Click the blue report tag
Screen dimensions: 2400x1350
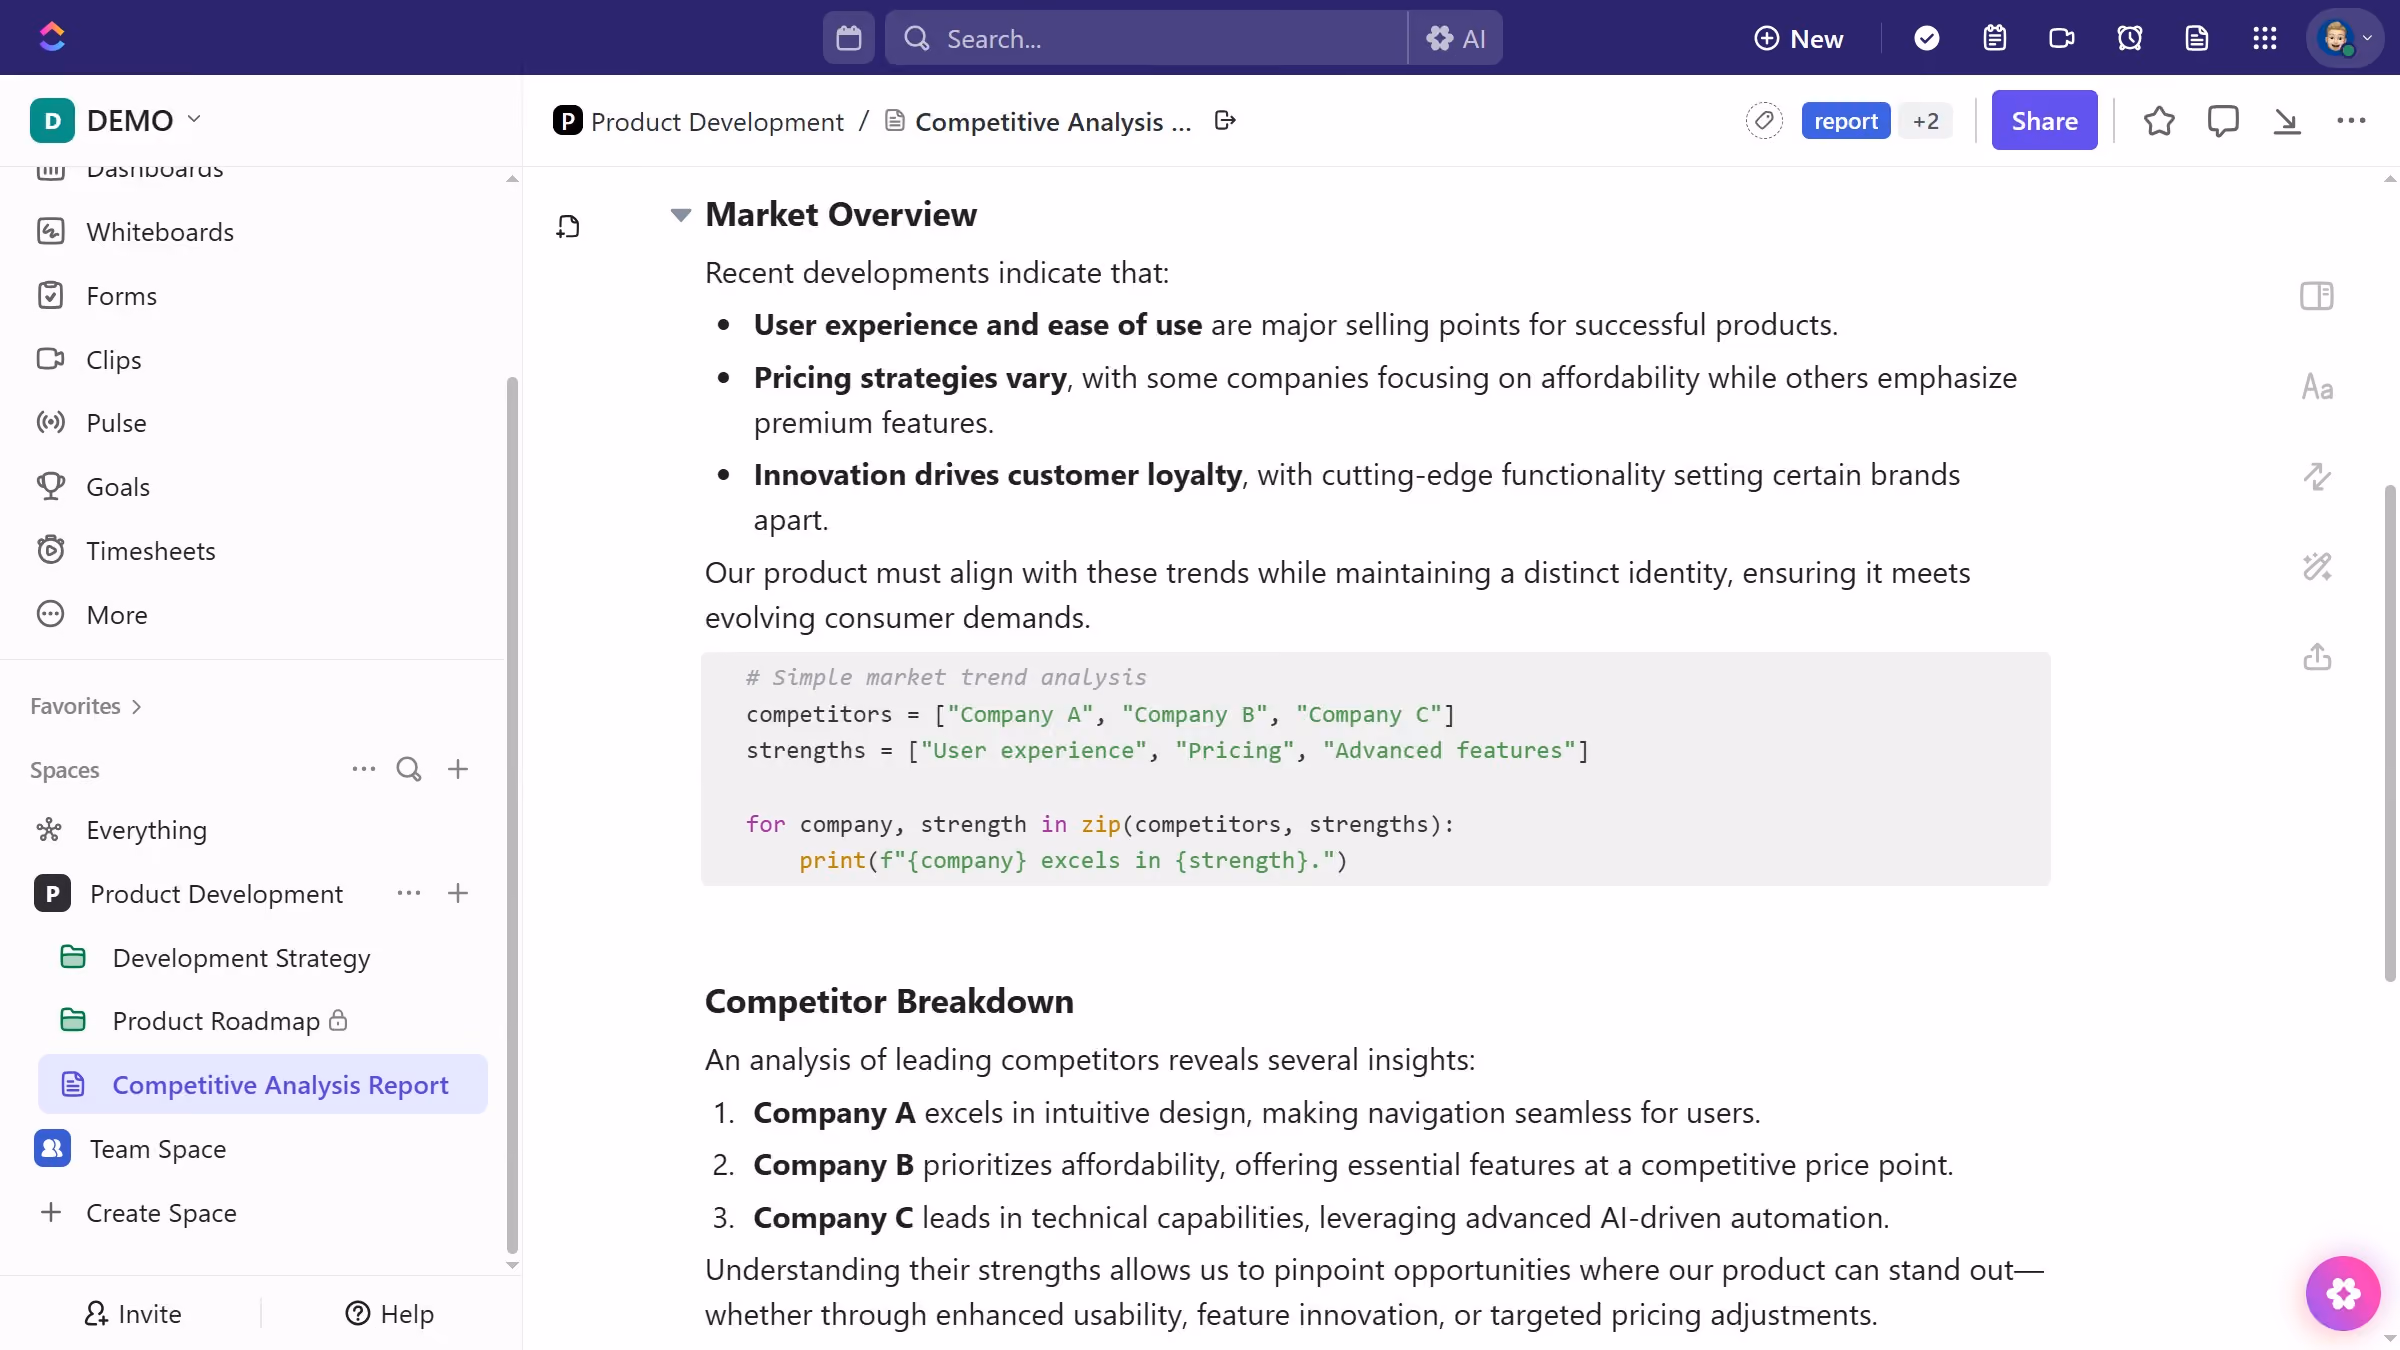(1845, 121)
